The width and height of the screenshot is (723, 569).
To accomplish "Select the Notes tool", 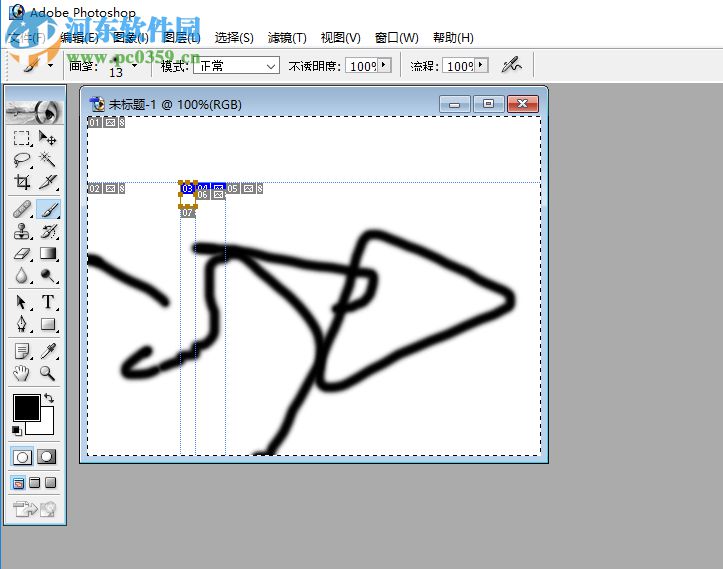I will click(x=22, y=351).
